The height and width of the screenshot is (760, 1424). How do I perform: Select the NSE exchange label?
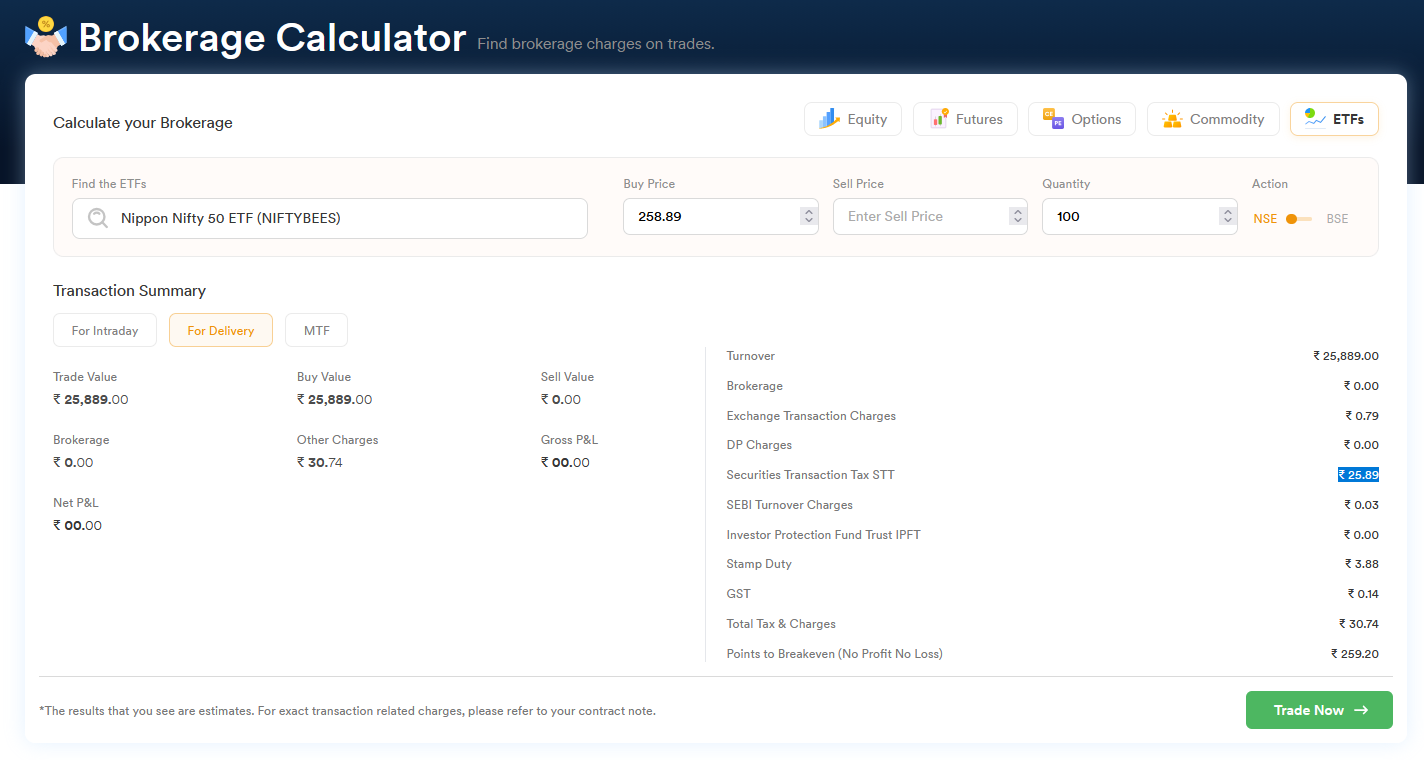coord(1265,219)
